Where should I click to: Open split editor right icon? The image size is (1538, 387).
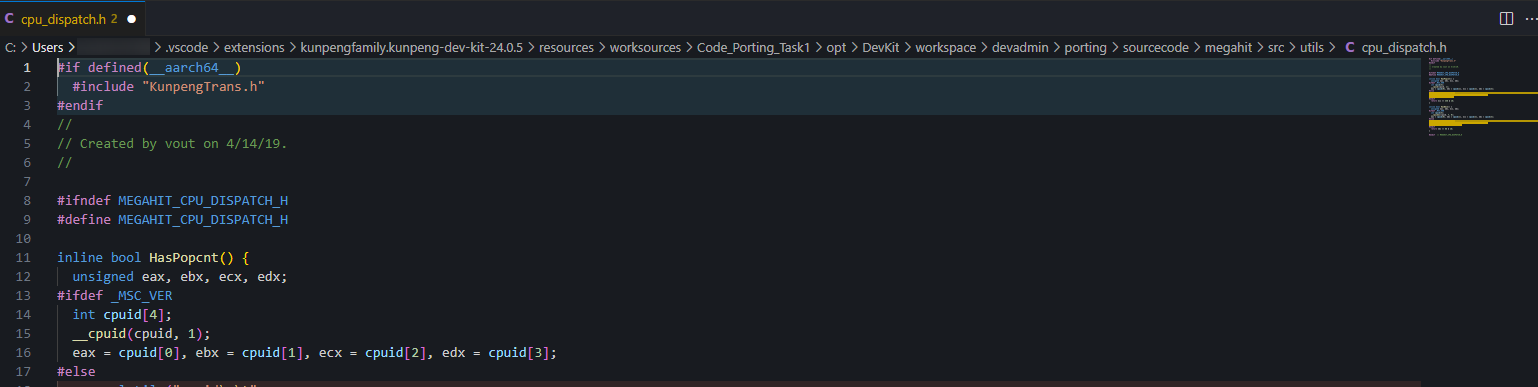coord(1506,18)
